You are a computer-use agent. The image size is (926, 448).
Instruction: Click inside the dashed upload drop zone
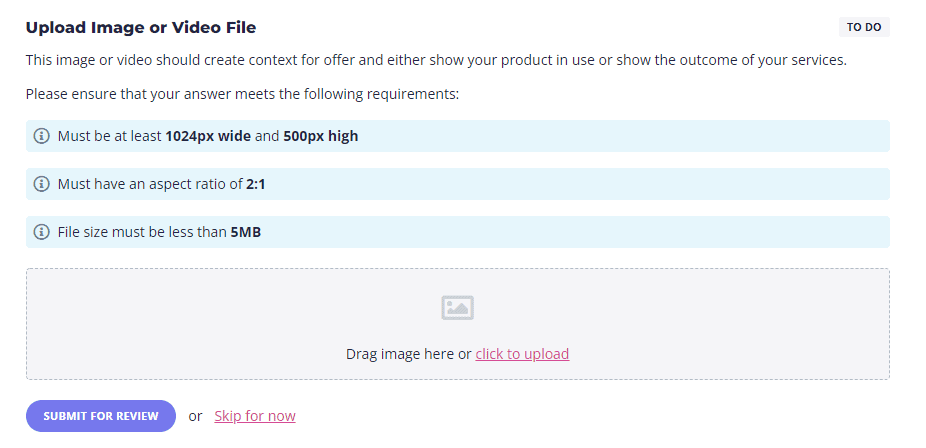coord(458,324)
